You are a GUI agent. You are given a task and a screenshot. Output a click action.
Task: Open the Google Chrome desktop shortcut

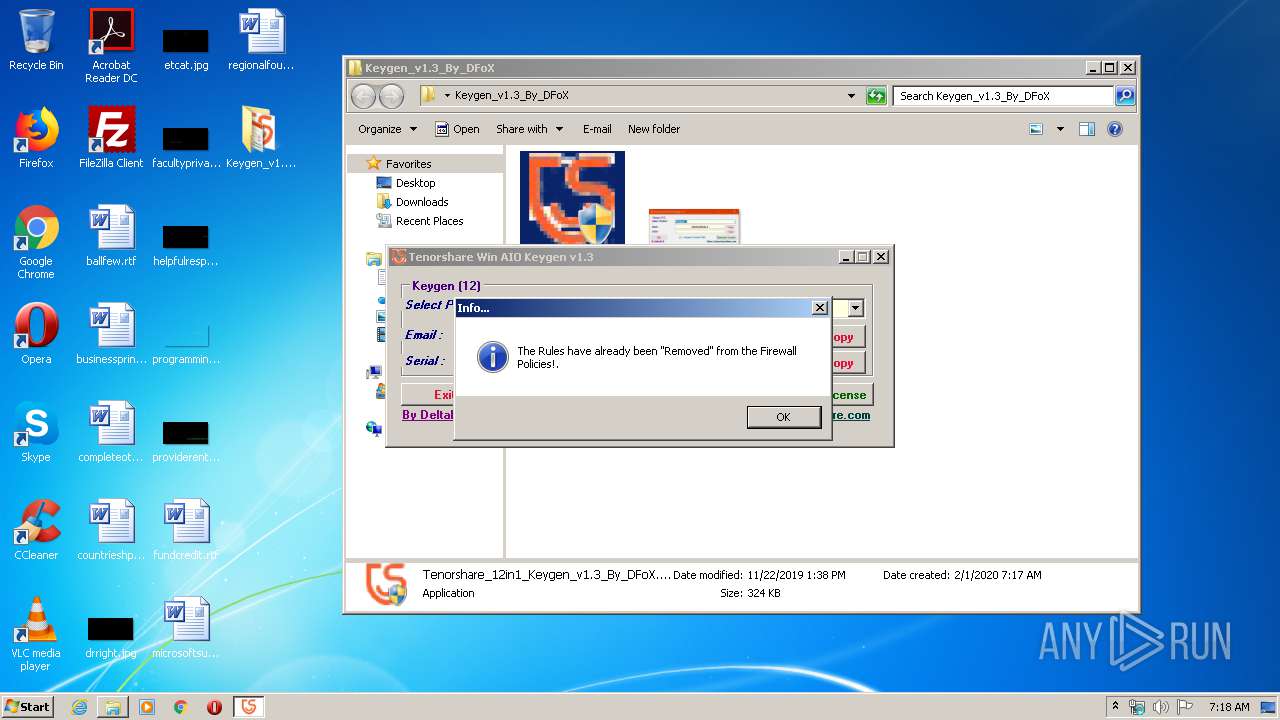point(36,242)
